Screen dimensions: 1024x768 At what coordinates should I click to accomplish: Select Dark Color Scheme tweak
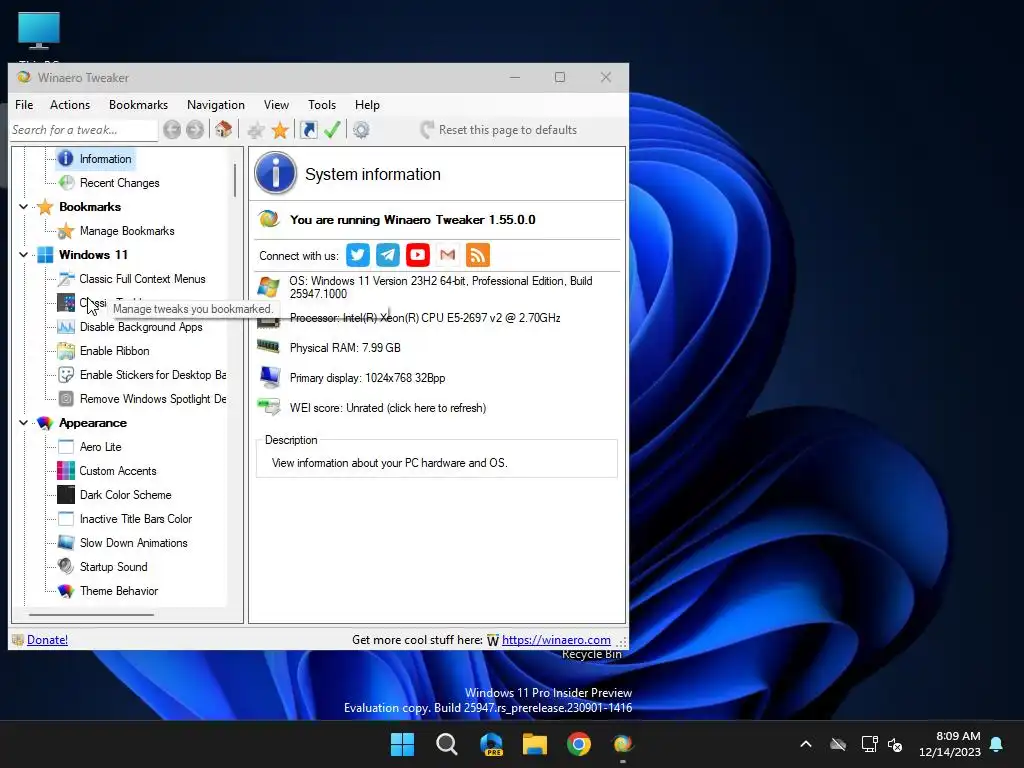pos(125,495)
